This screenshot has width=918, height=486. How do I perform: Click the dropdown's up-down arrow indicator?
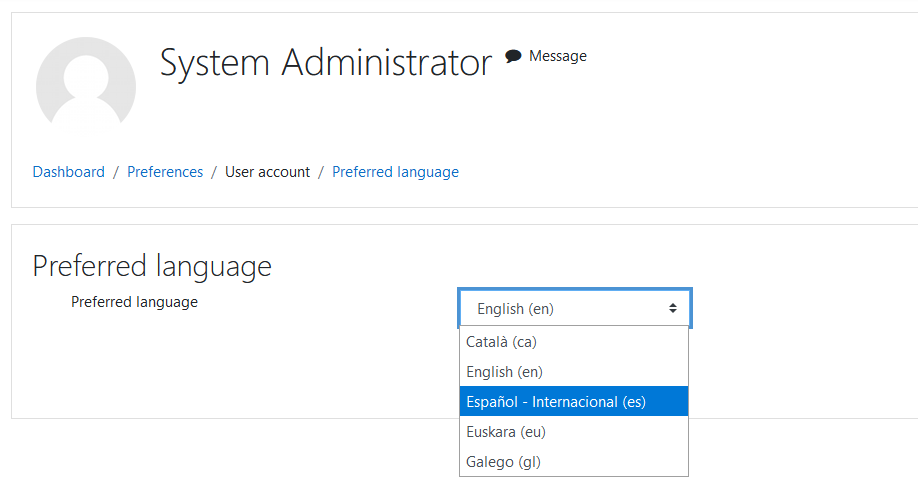click(x=673, y=308)
